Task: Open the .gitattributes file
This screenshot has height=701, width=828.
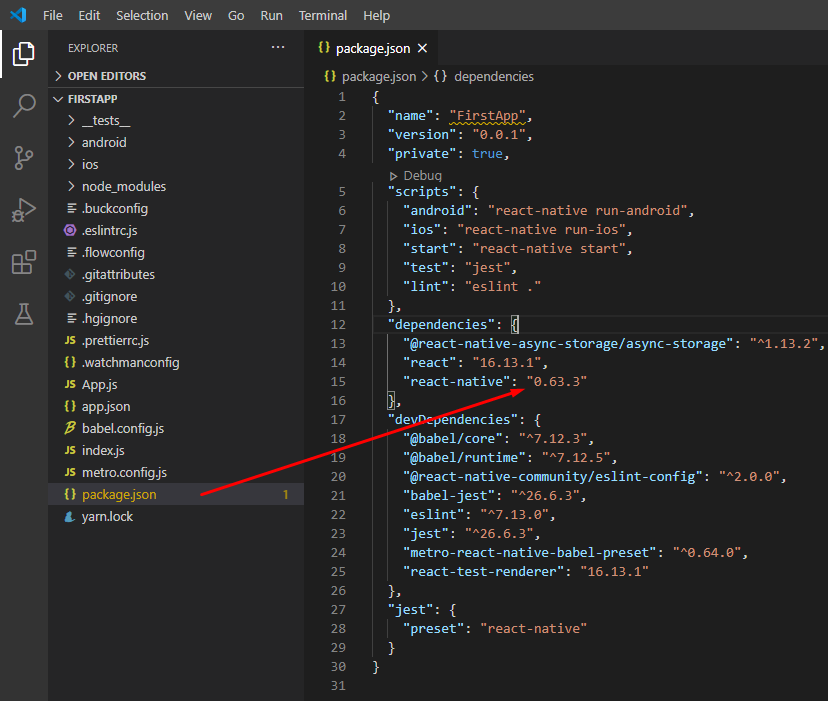Action: [x=176, y=275]
